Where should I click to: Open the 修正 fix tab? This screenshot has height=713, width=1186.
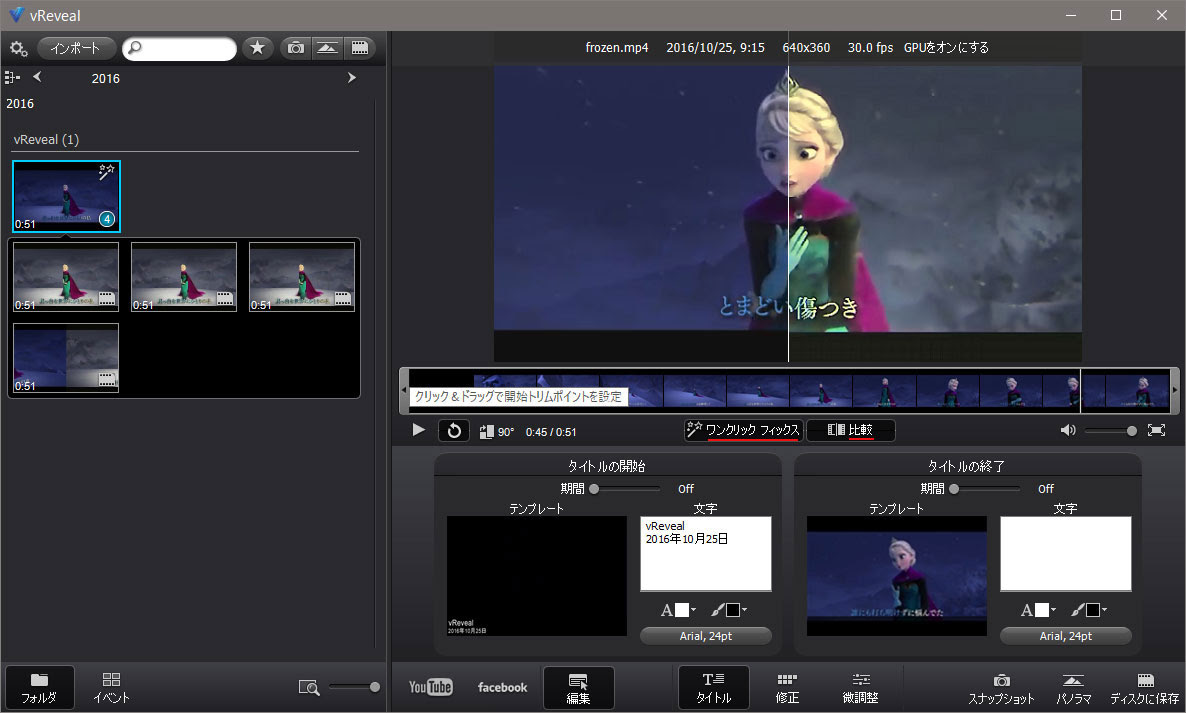[787, 688]
